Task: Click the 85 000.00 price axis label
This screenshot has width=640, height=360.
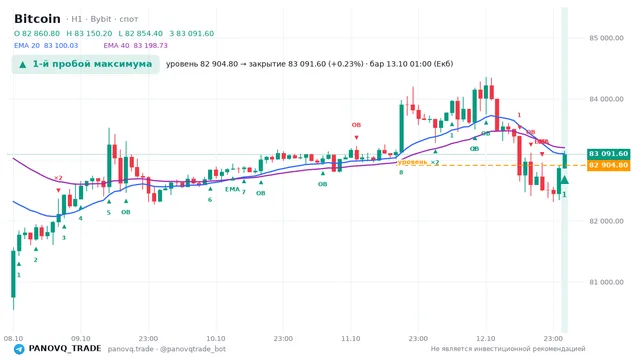Action: (x=606, y=38)
